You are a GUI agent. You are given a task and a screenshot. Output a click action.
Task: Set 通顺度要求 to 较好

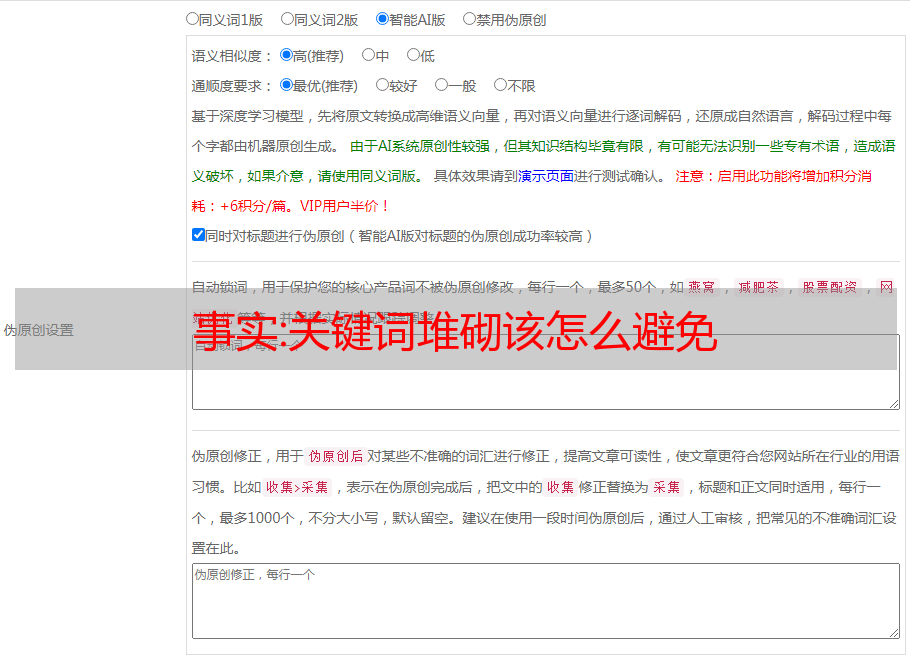382,85
